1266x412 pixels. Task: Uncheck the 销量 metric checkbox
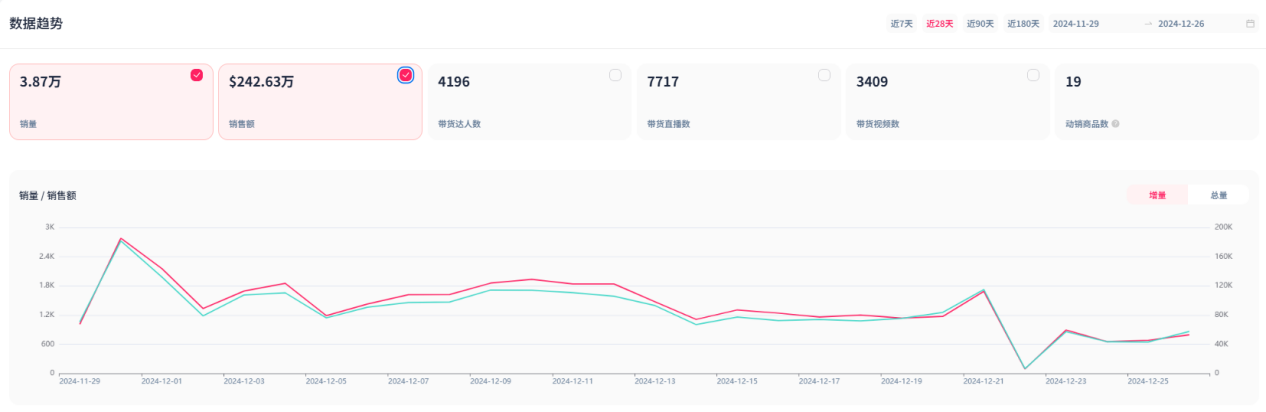tap(197, 75)
